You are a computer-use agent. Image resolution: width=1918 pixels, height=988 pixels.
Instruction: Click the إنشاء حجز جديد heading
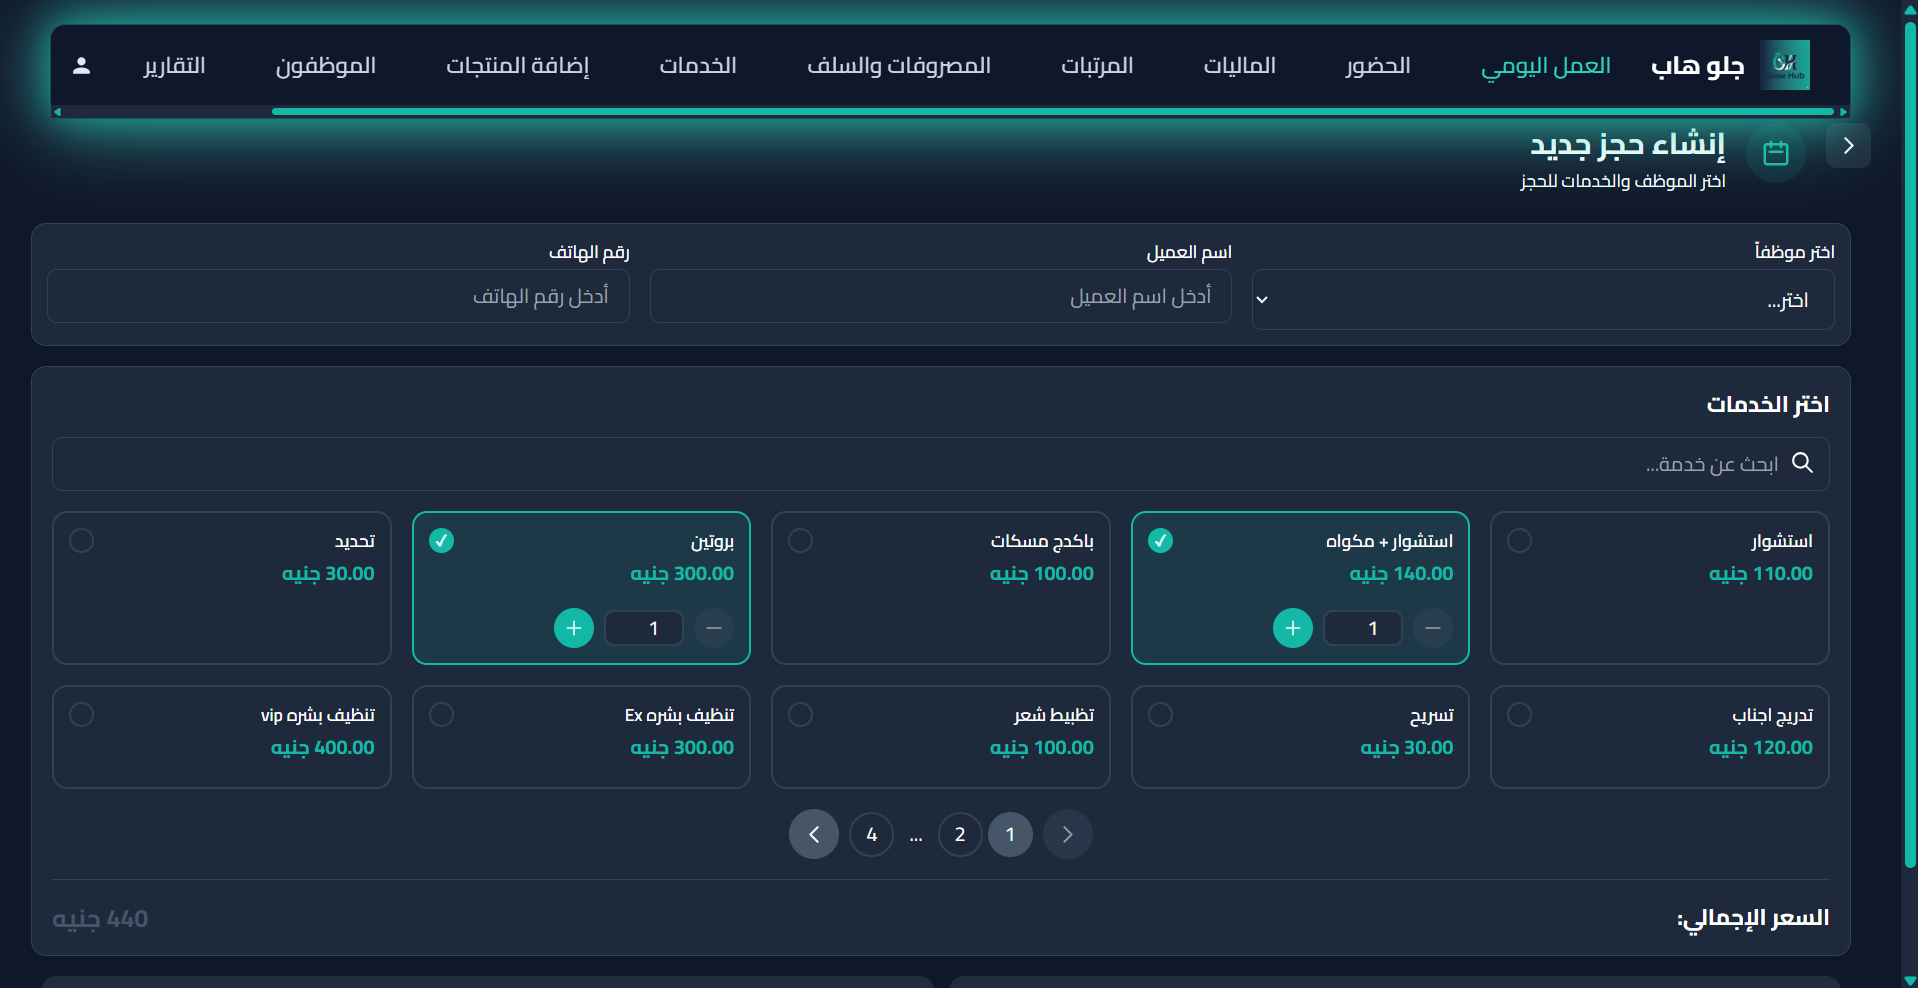(x=1627, y=145)
